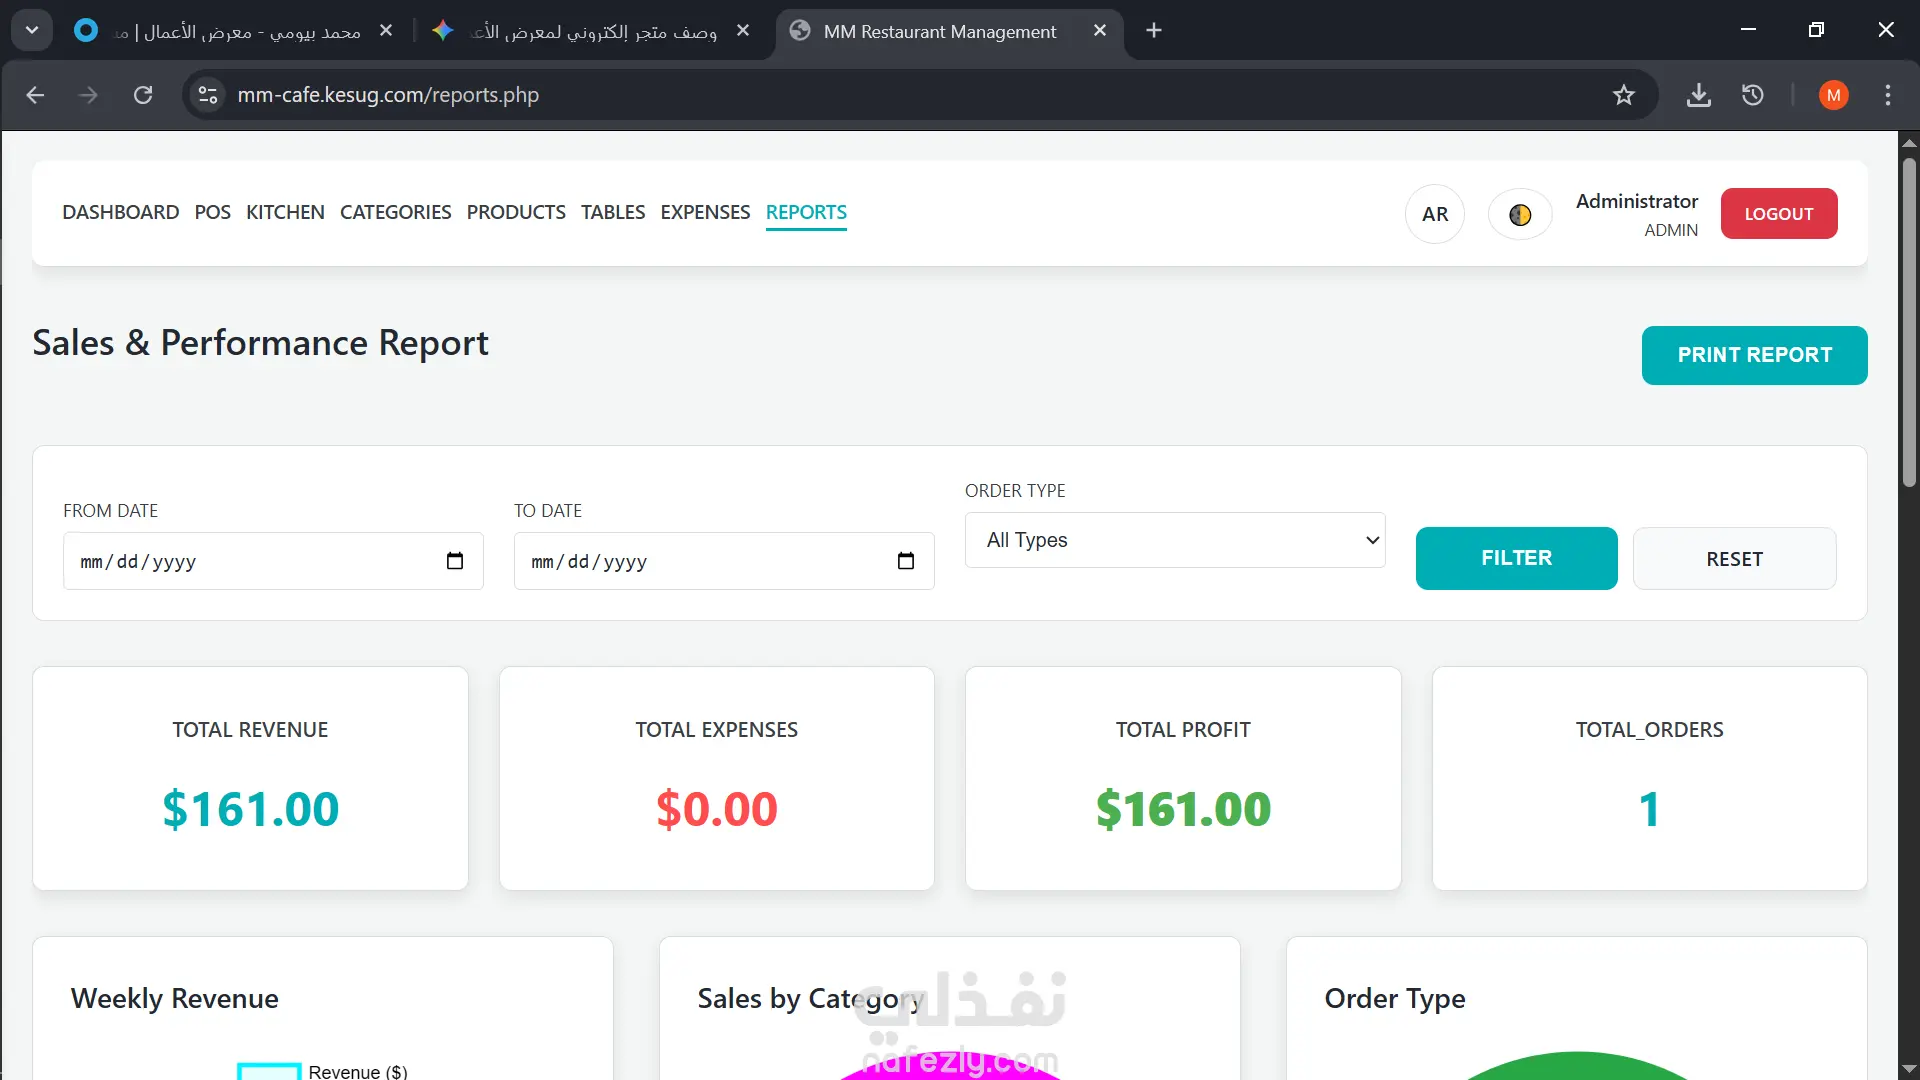This screenshot has width=1920, height=1080.
Task: Open the To Date calendar picker icon
Action: (x=906, y=561)
